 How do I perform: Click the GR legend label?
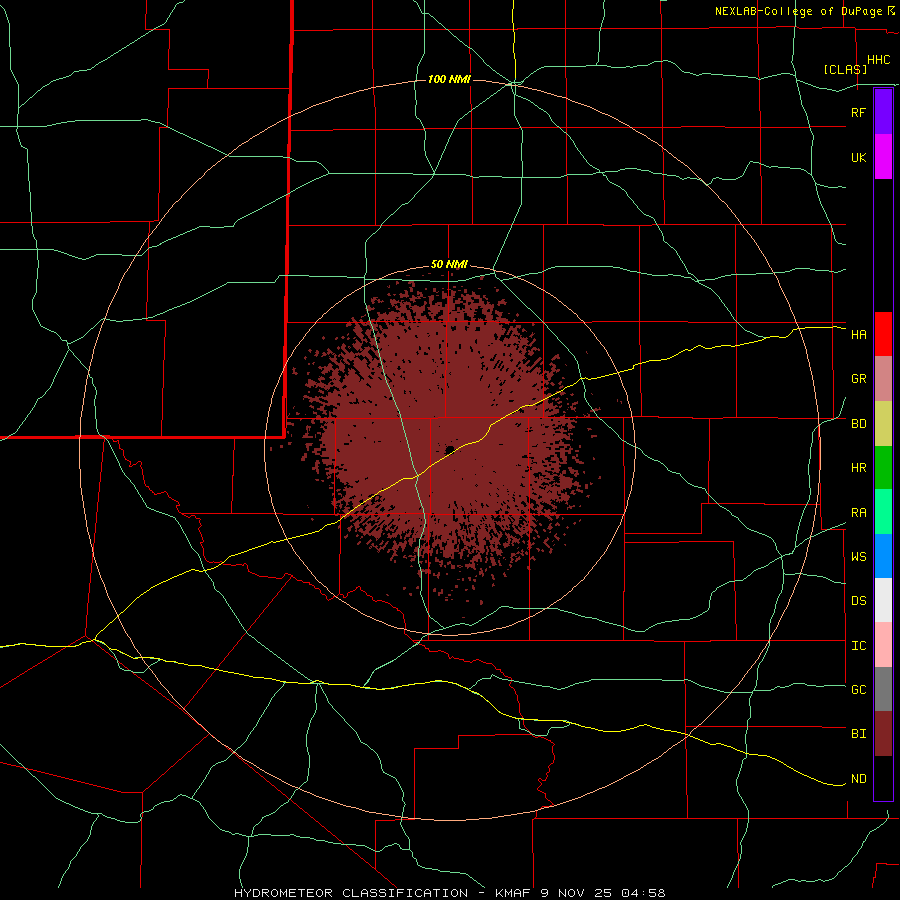pyautogui.click(x=858, y=379)
